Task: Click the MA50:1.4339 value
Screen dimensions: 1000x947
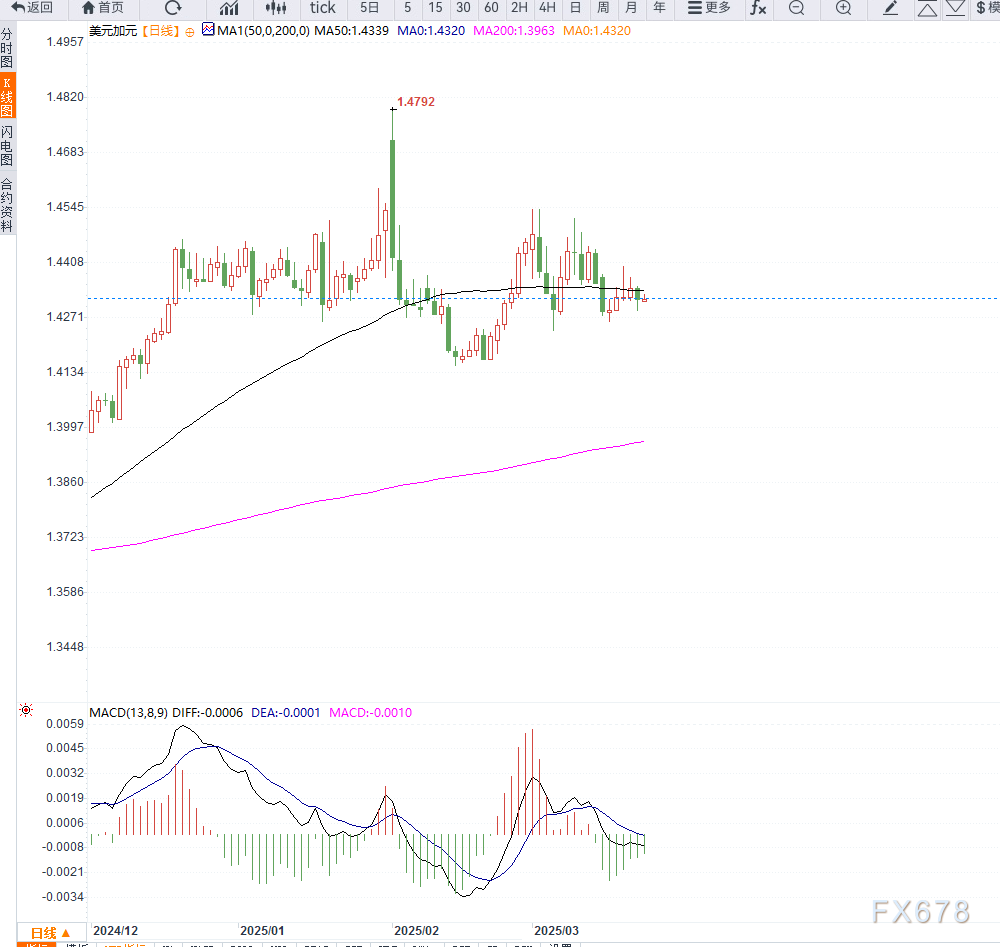Action: click(351, 31)
